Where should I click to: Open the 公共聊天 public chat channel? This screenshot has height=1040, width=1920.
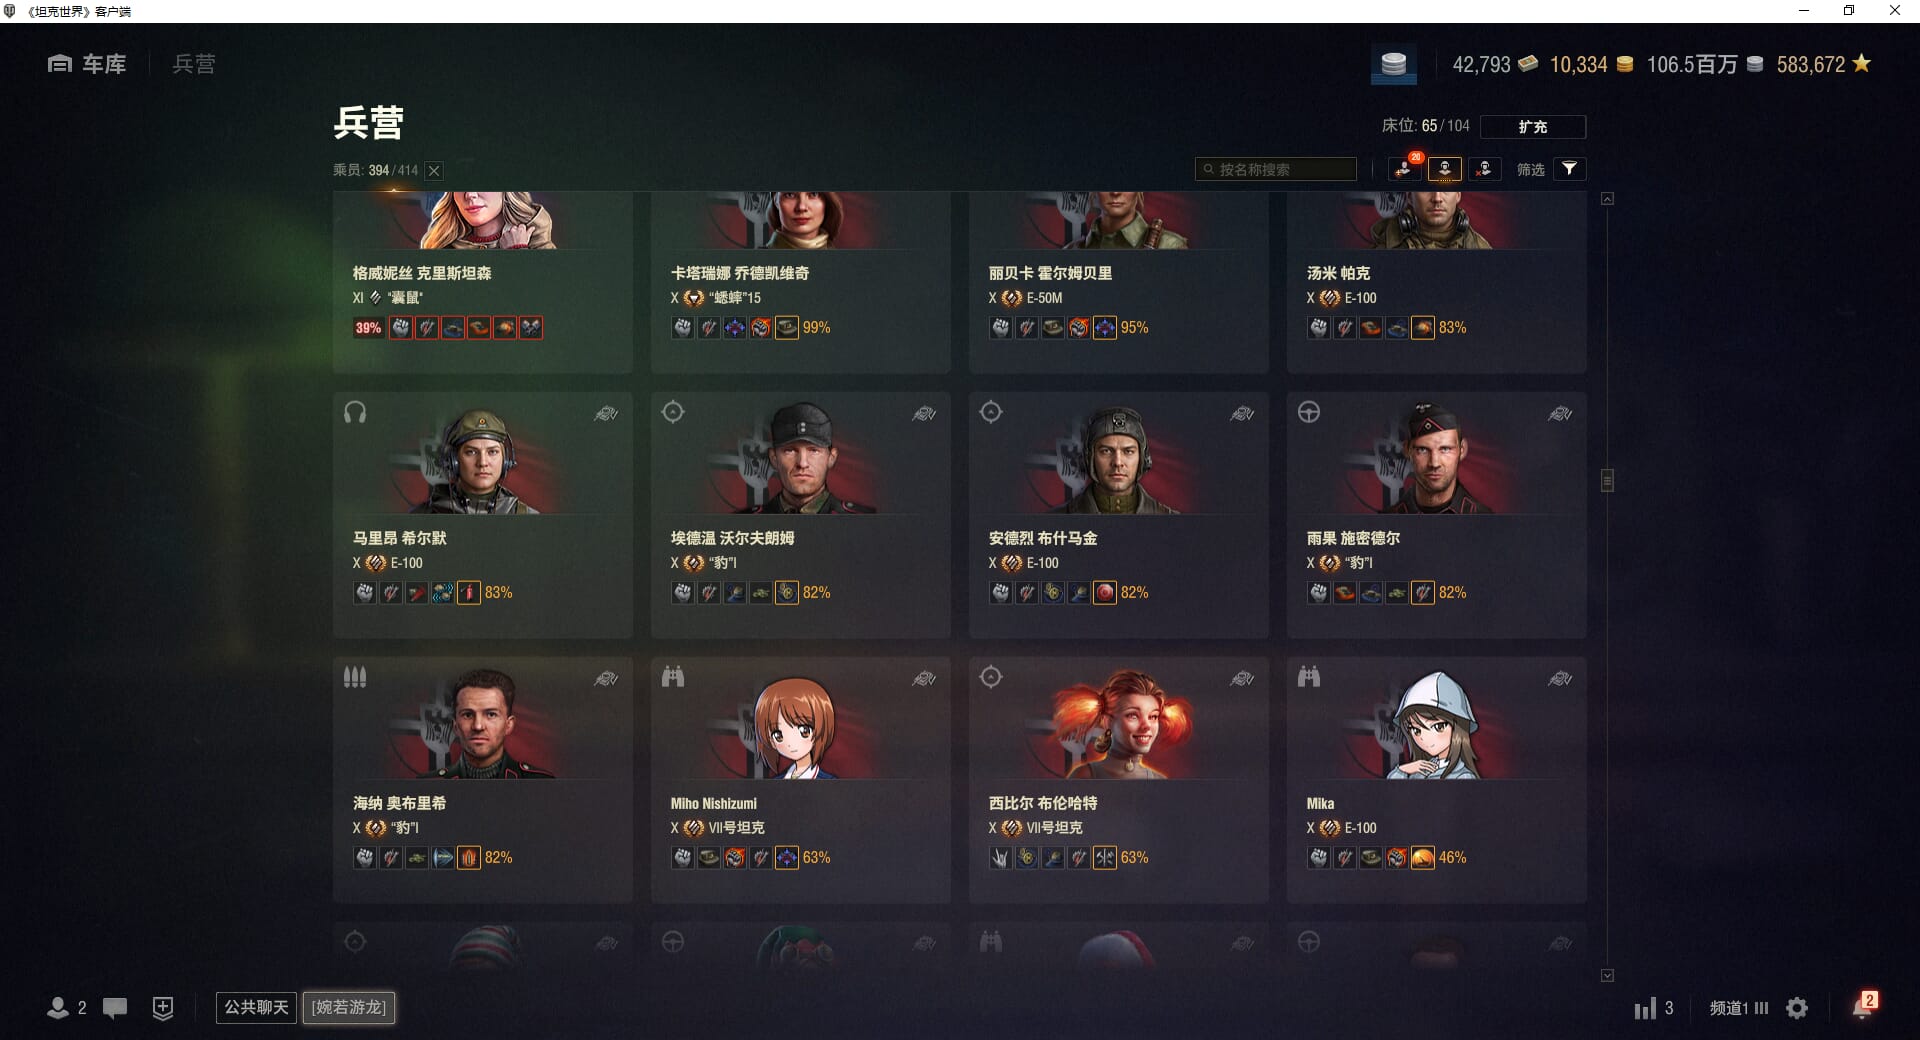pyautogui.click(x=256, y=1007)
